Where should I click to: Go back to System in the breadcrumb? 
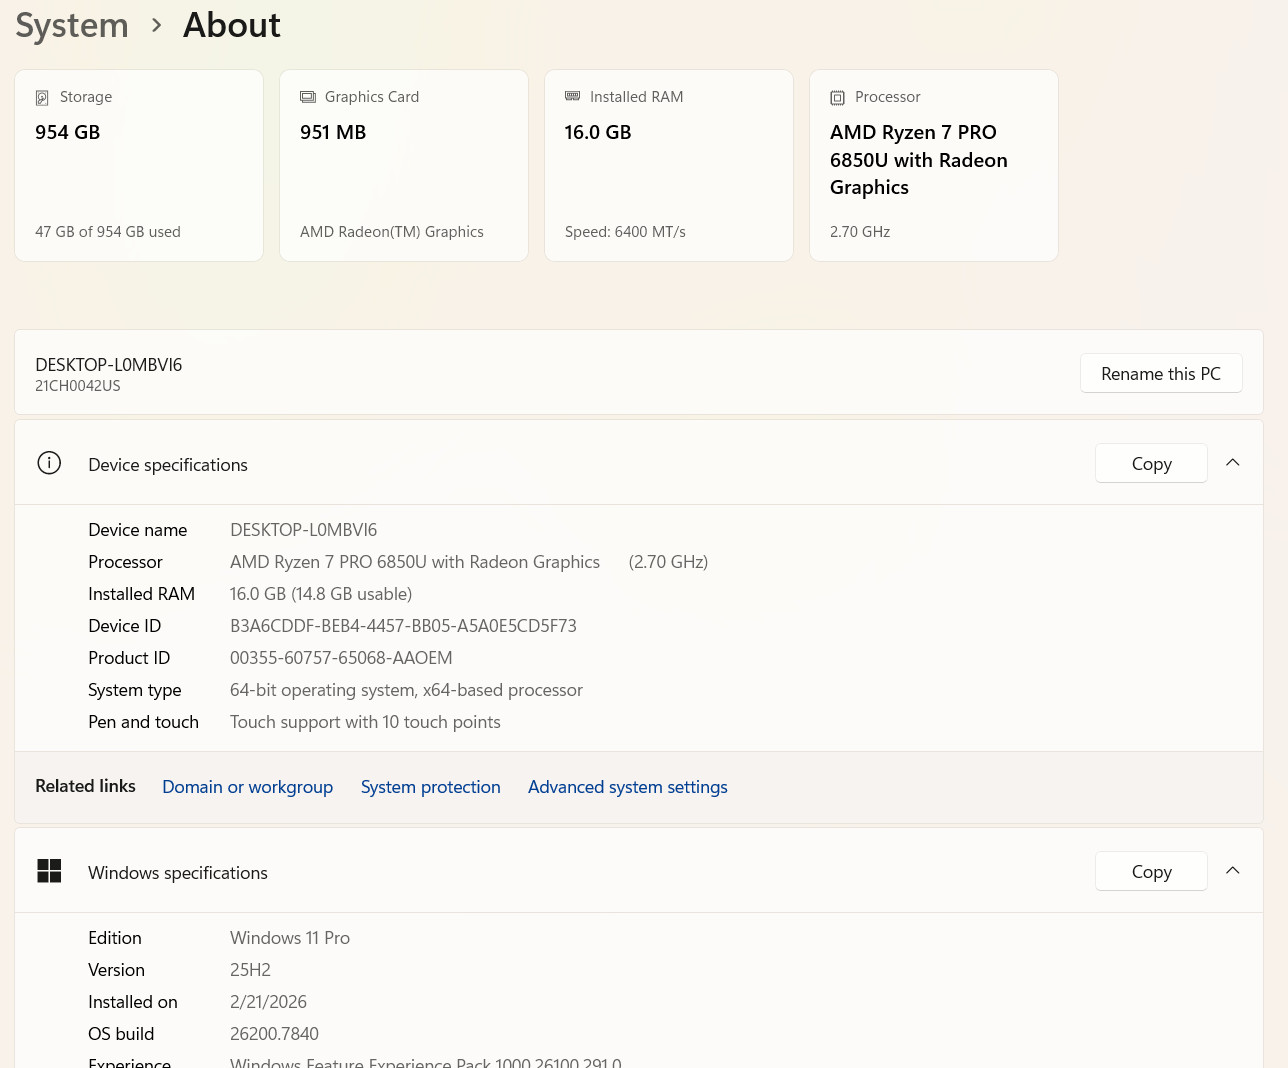point(72,25)
